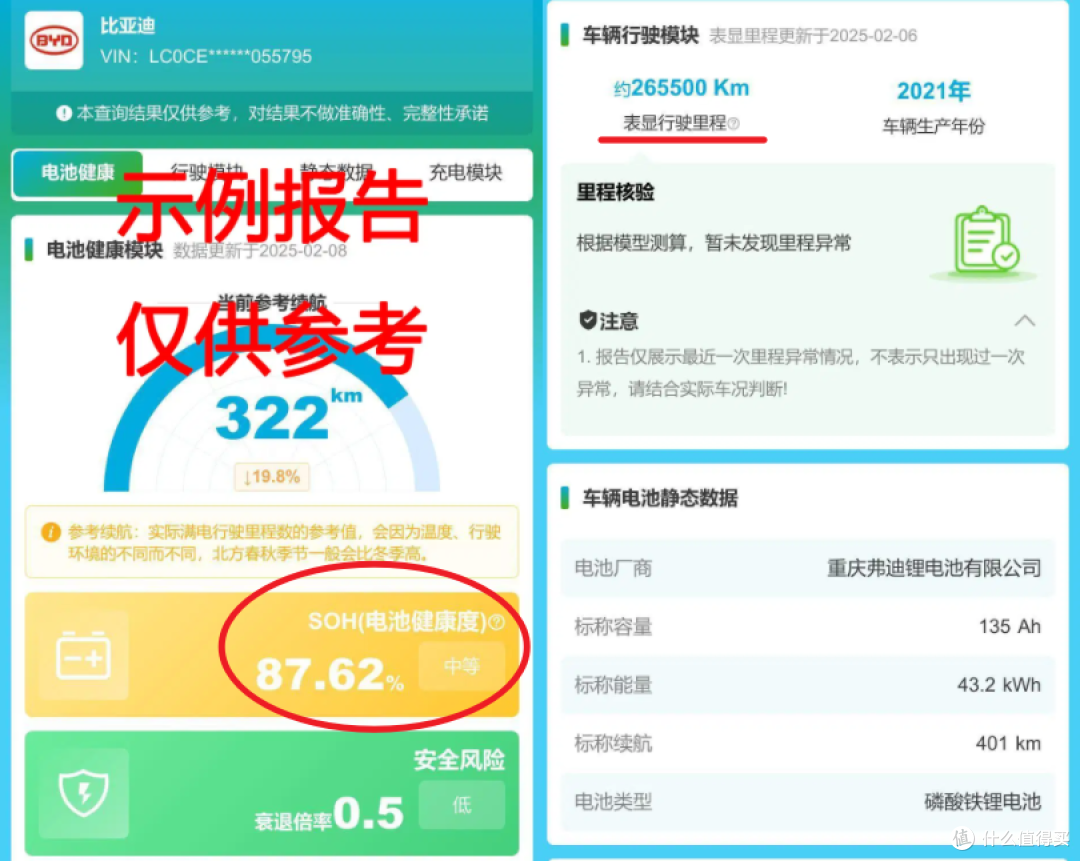Click the 标称续航 row label

pyautogui.click(x=613, y=743)
